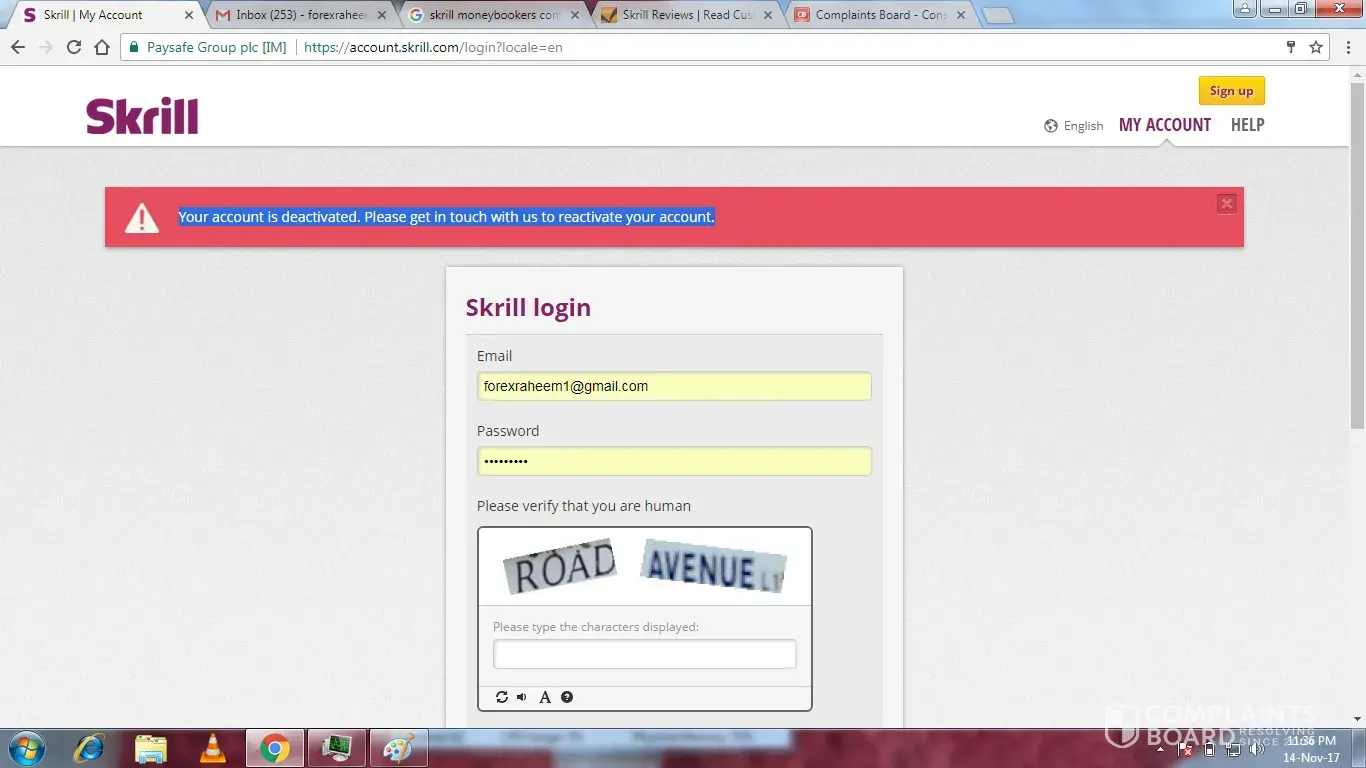Open the MY ACCOUNT menu item

coord(1164,125)
